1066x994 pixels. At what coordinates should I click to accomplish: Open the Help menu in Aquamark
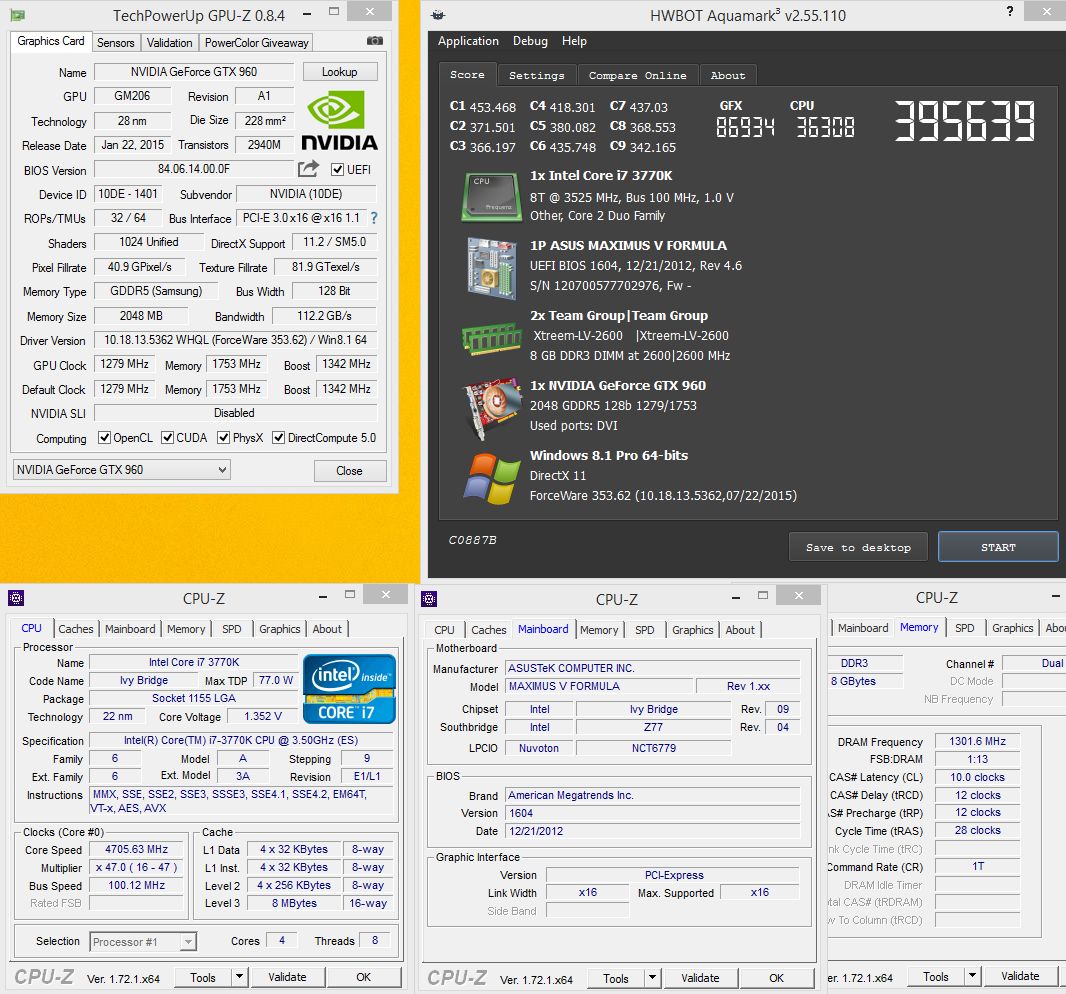(574, 41)
